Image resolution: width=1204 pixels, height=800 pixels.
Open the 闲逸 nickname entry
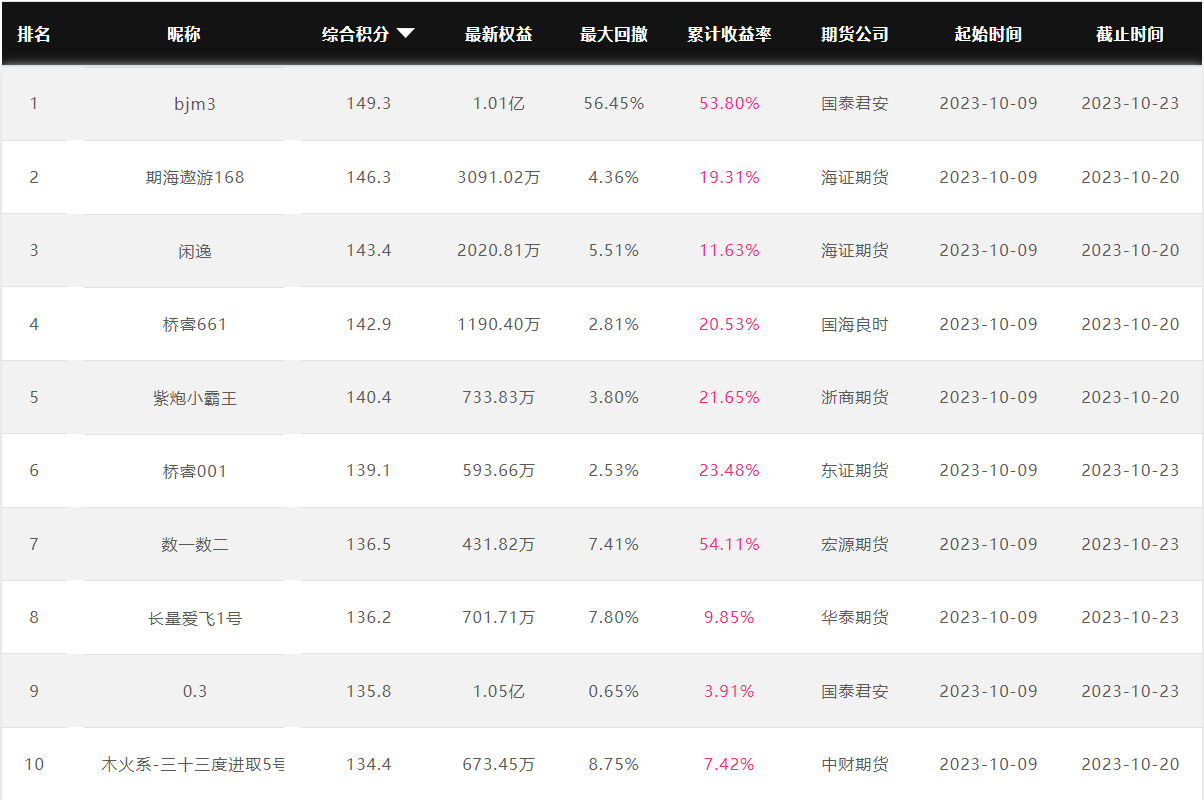pyautogui.click(x=195, y=251)
